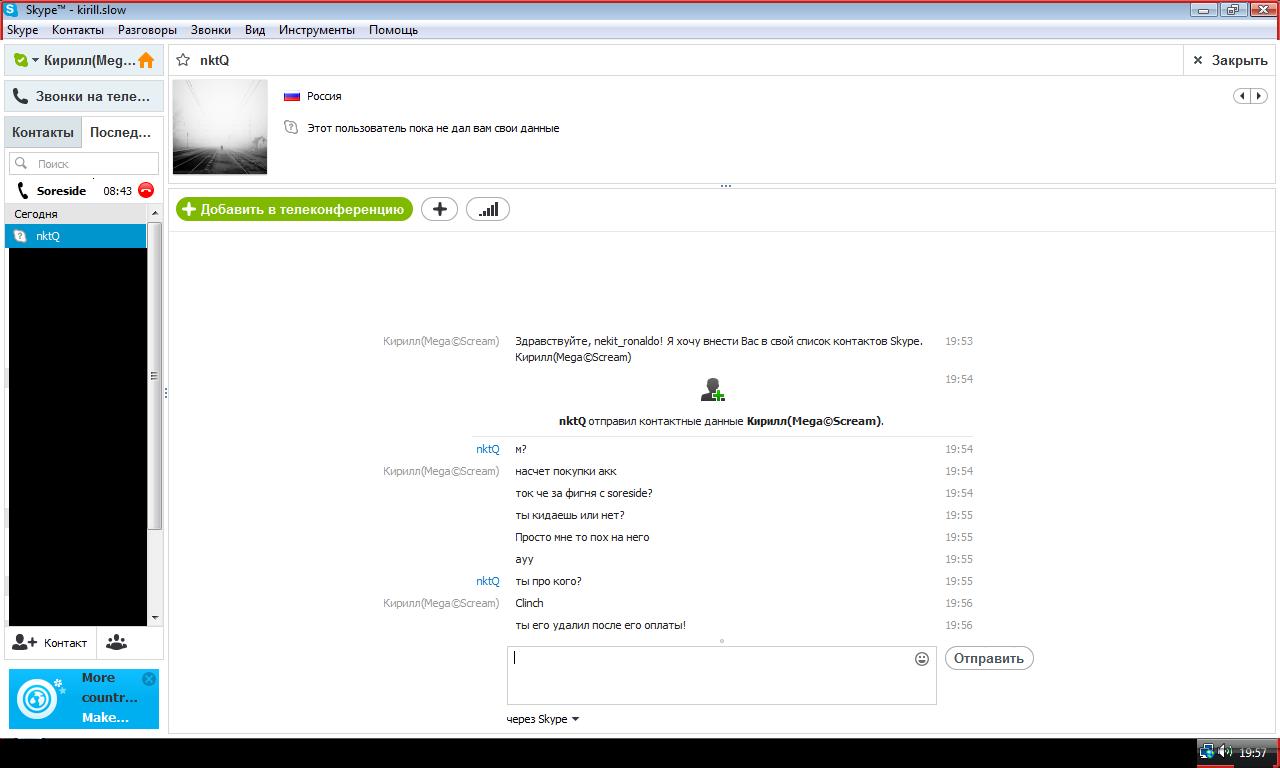The height and width of the screenshot is (768, 1280).
Task: Show previous contact panel with left arrow
Action: coord(1242,96)
